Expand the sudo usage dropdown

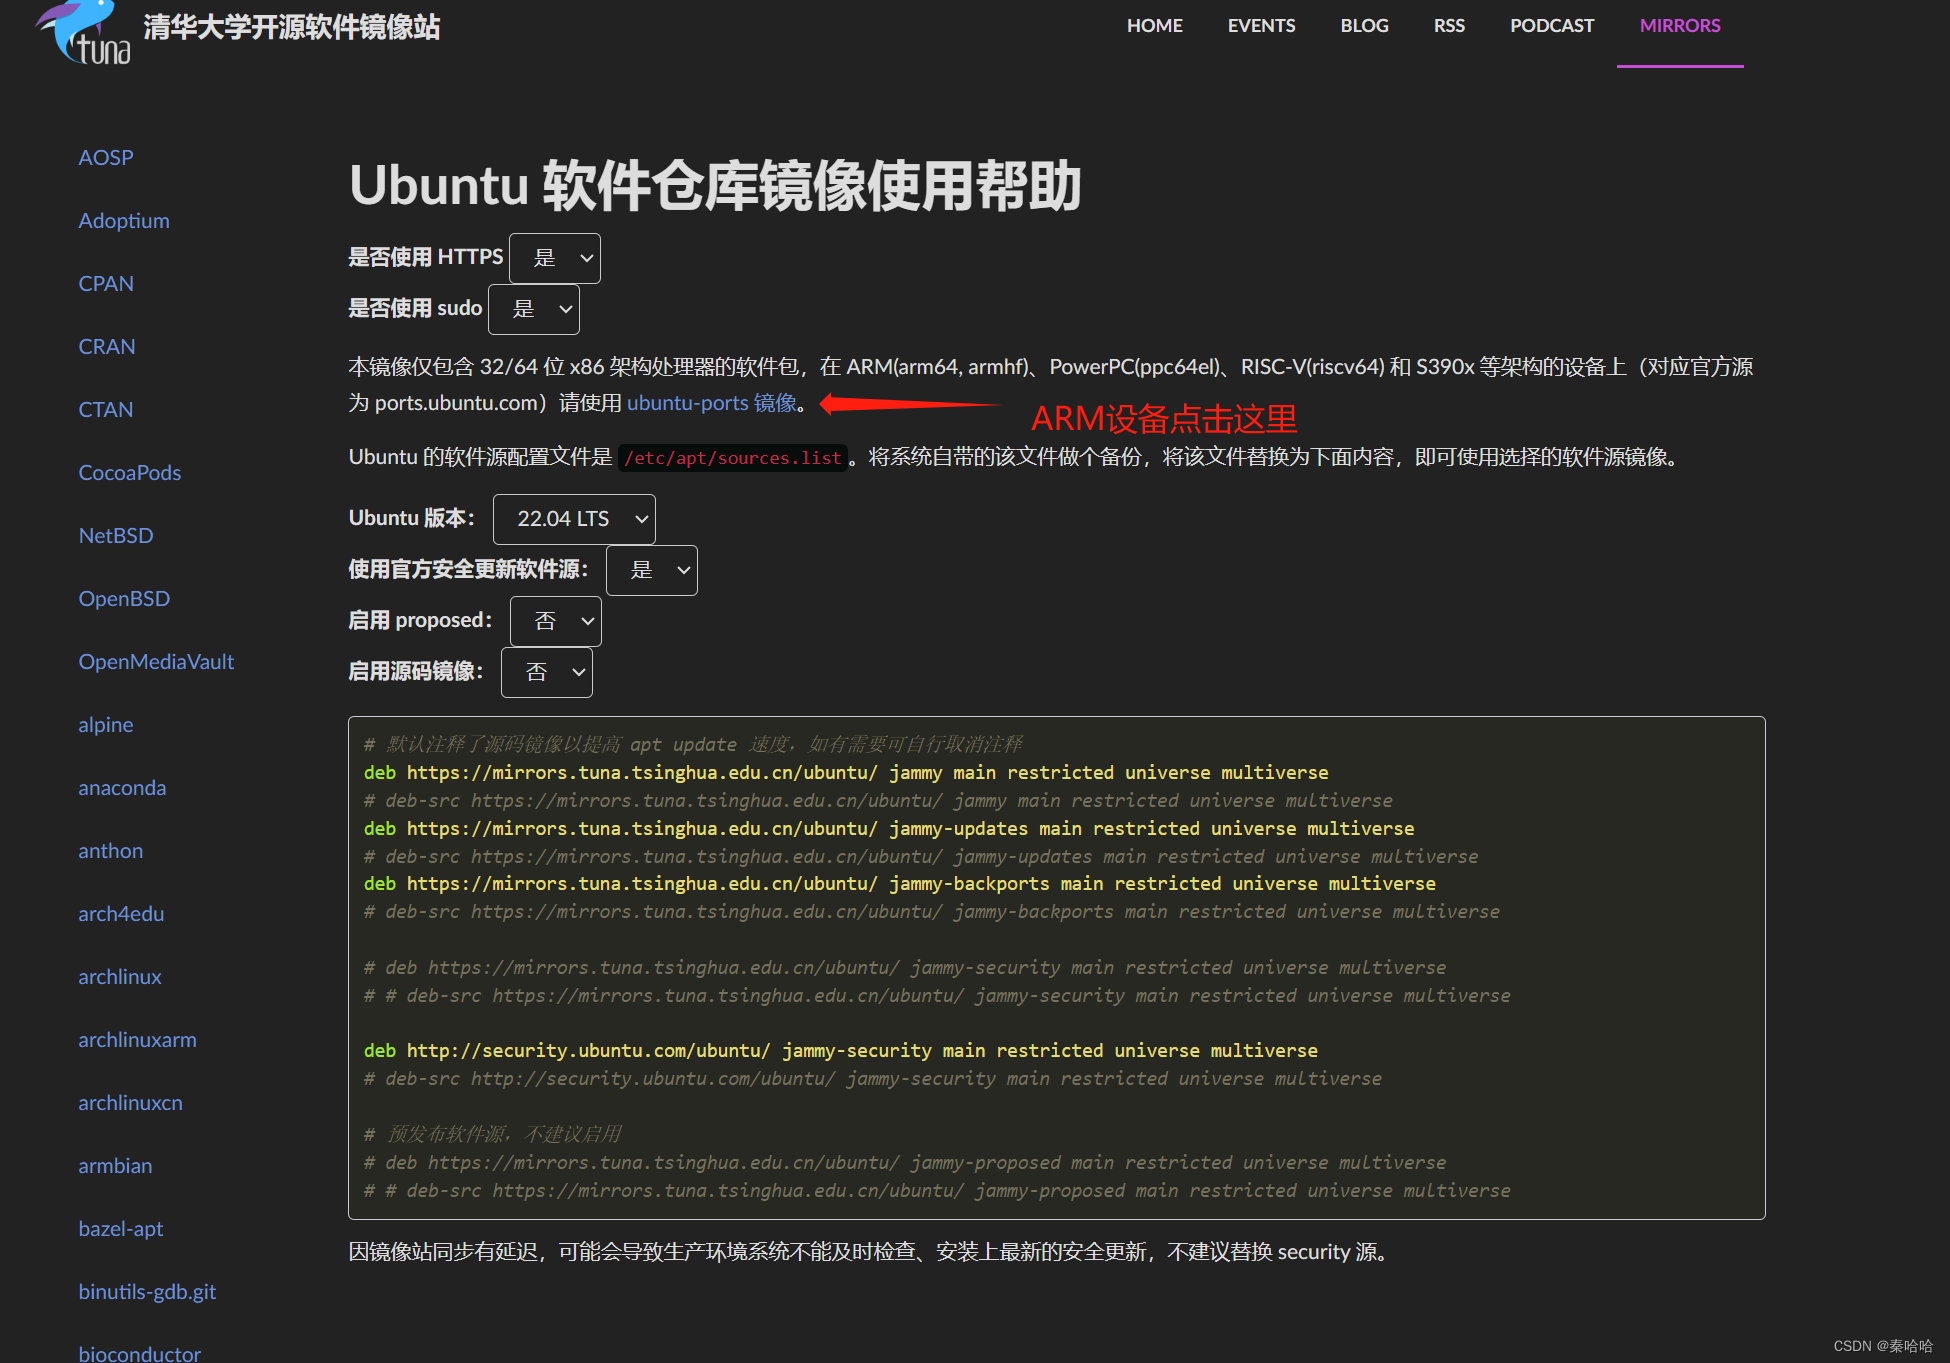click(534, 309)
